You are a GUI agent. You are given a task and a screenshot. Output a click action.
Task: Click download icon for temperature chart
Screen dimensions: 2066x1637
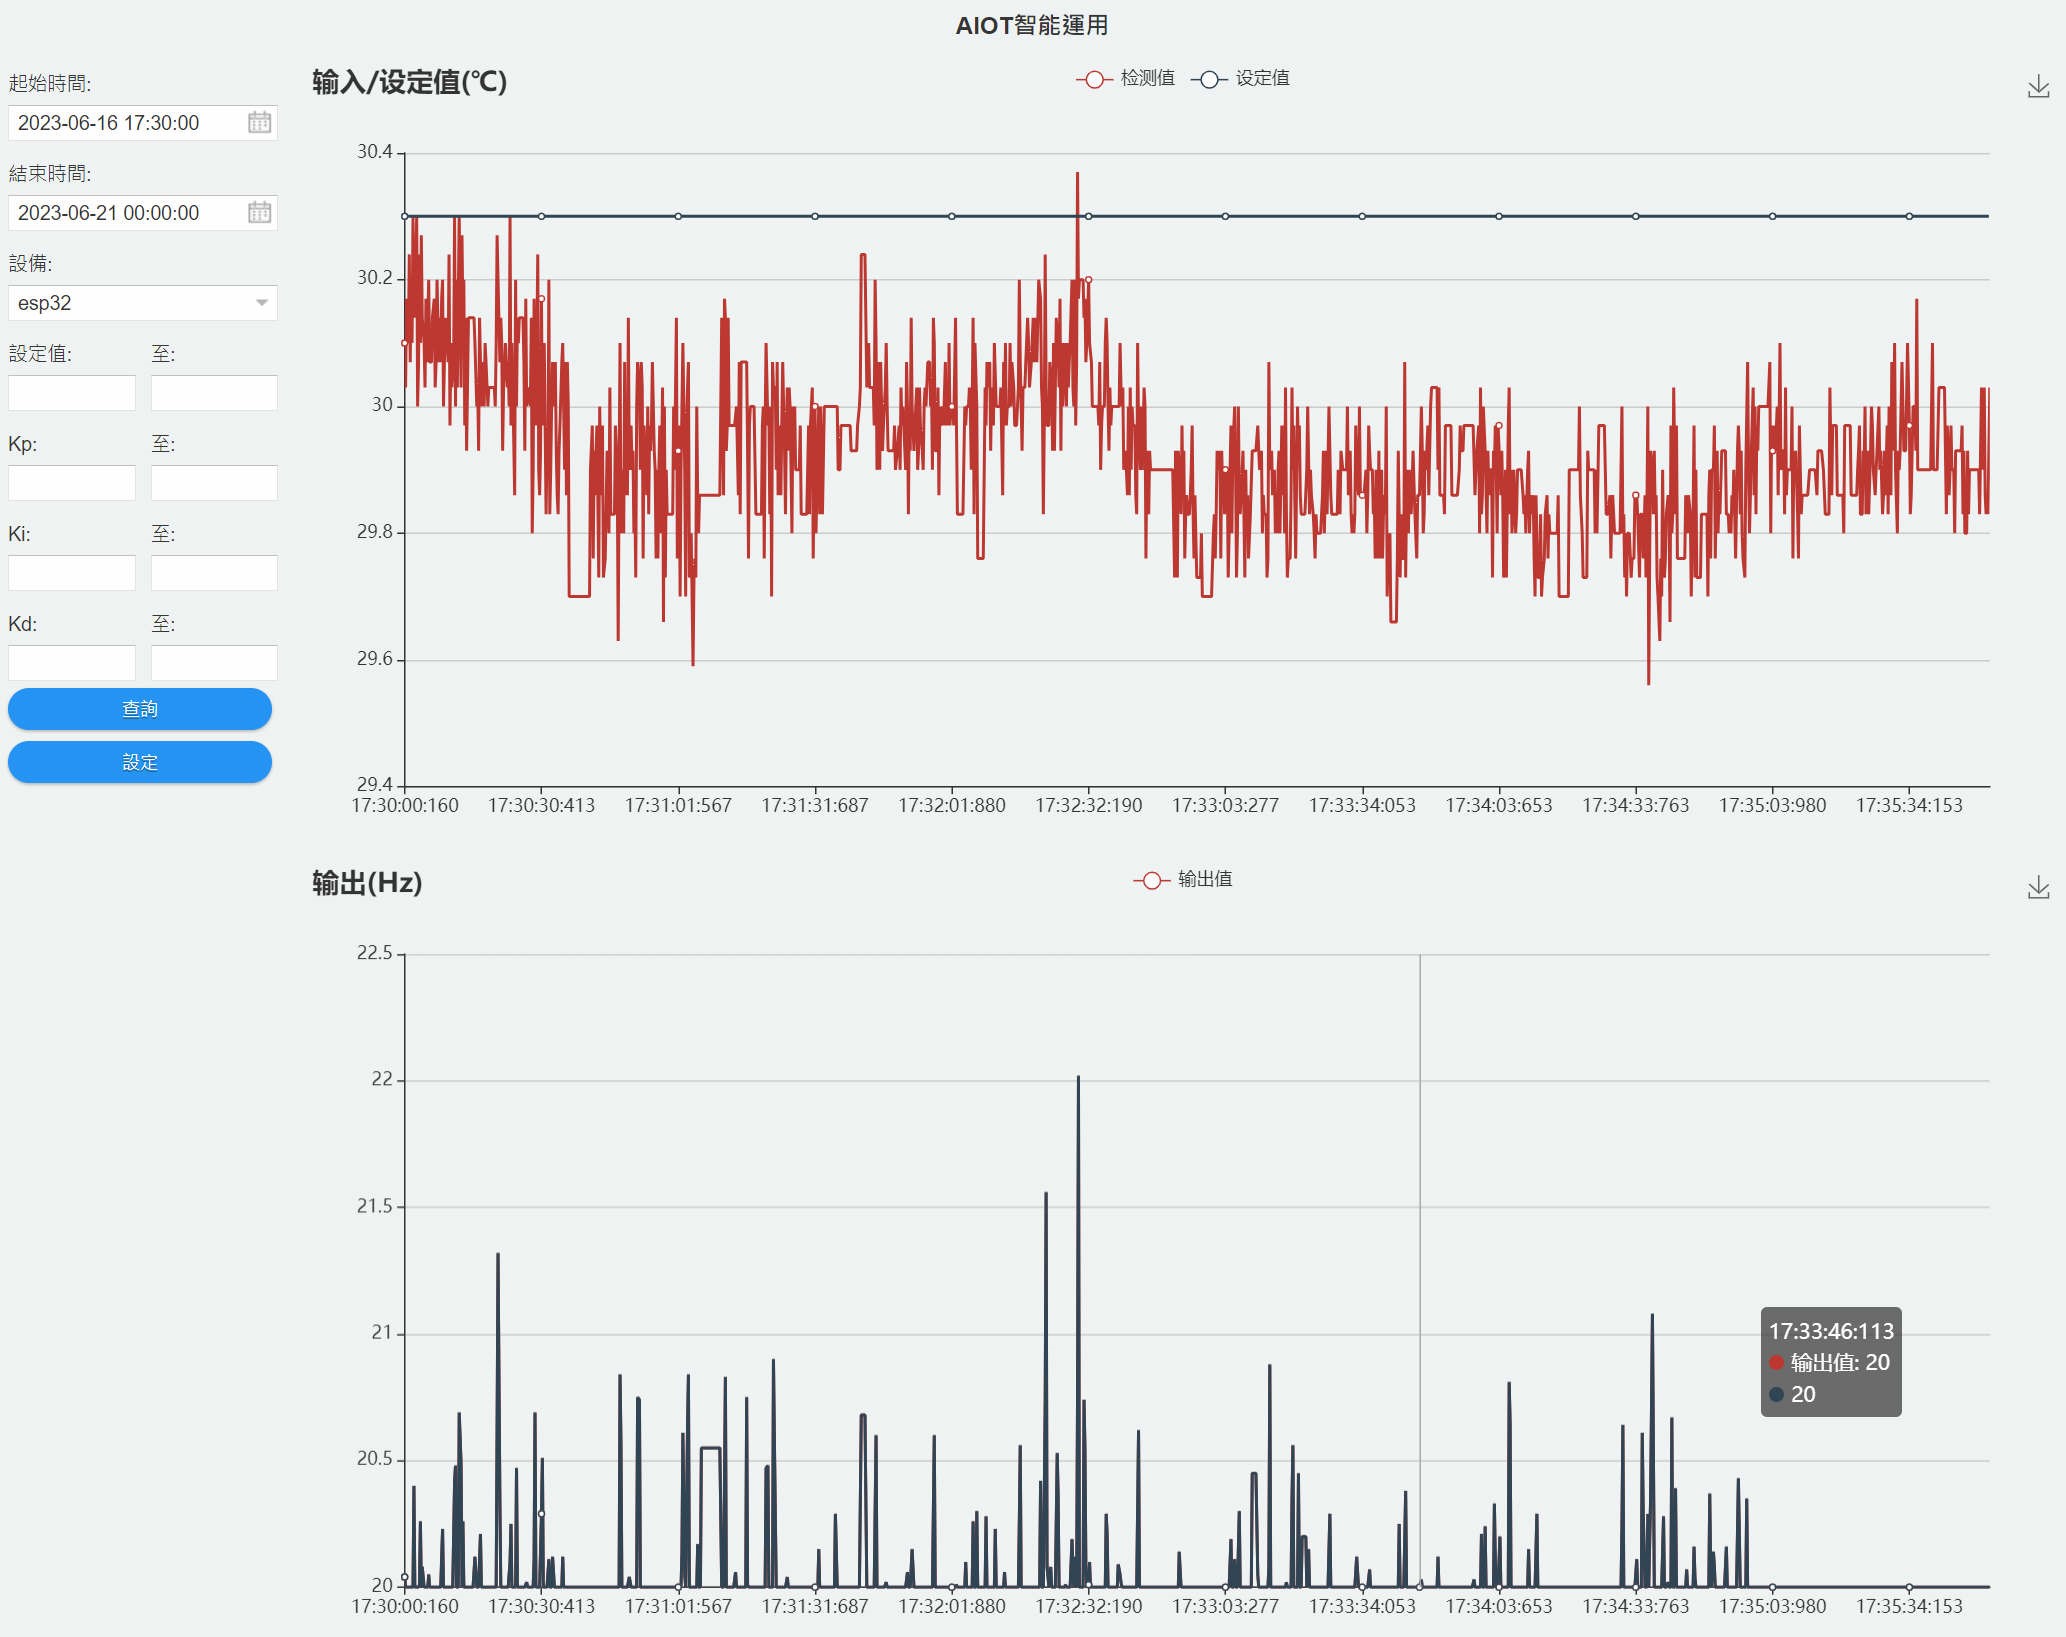click(x=2037, y=87)
